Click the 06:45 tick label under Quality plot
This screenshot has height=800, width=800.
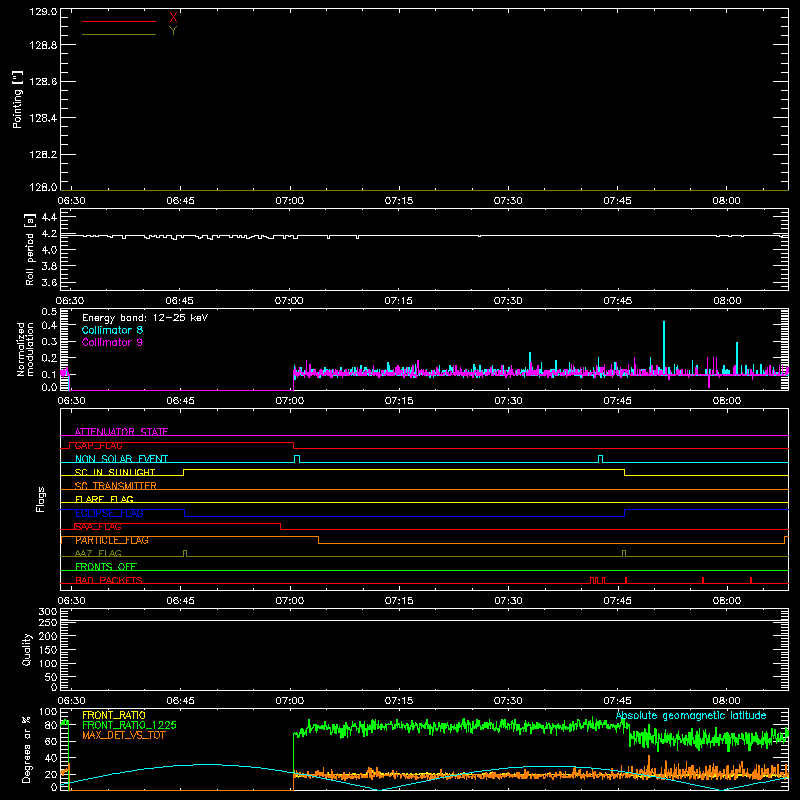tap(180, 701)
